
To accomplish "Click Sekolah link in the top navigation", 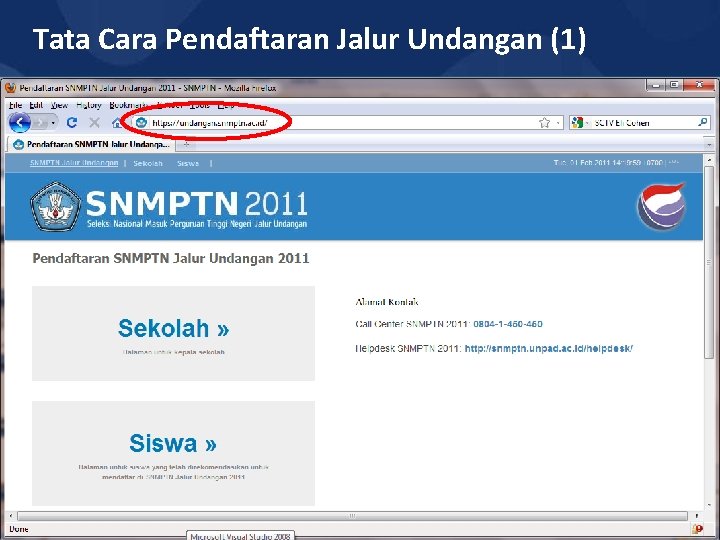I will (148, 163).
